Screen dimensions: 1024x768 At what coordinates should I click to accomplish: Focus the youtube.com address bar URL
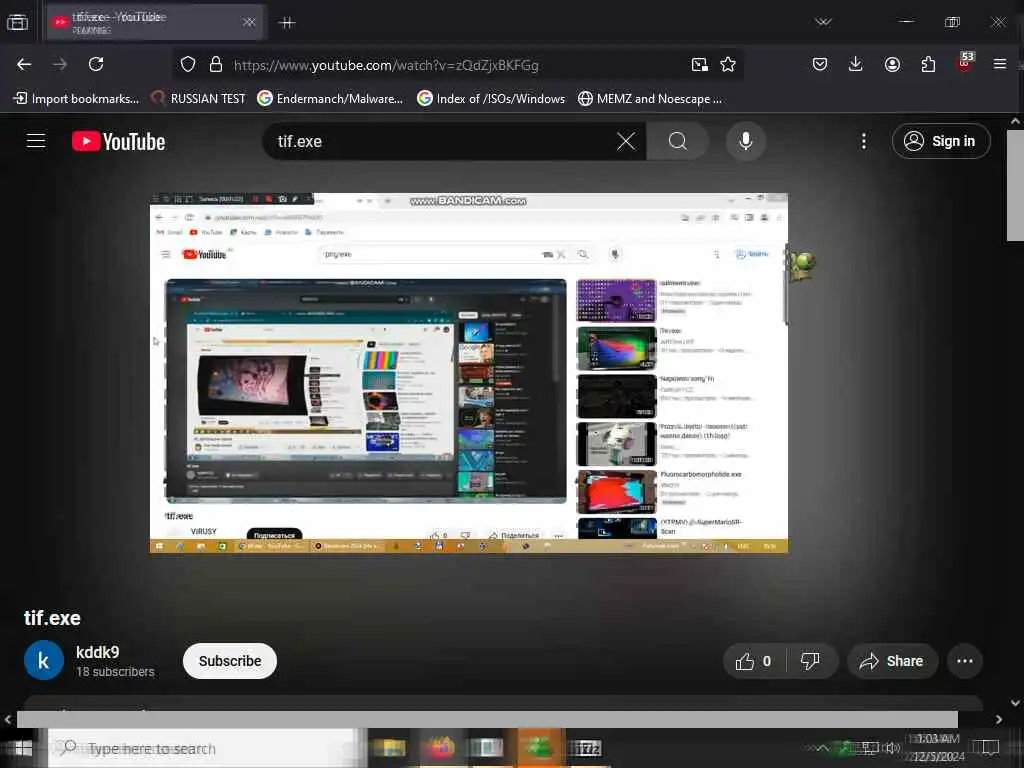[x=386, y=65]
